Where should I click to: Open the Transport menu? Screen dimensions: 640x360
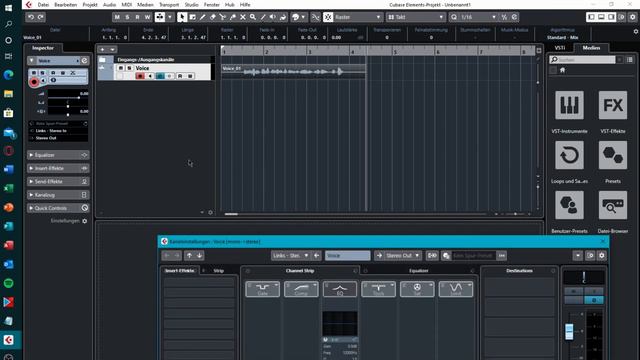[x=169, y=5]
